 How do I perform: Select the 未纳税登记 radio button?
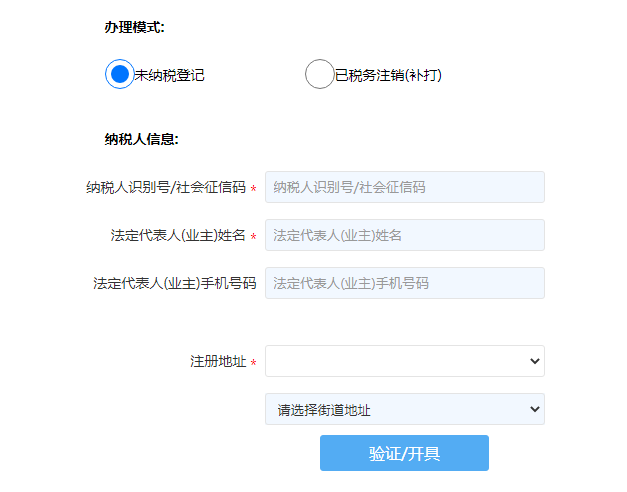click(x=119, y=74)
